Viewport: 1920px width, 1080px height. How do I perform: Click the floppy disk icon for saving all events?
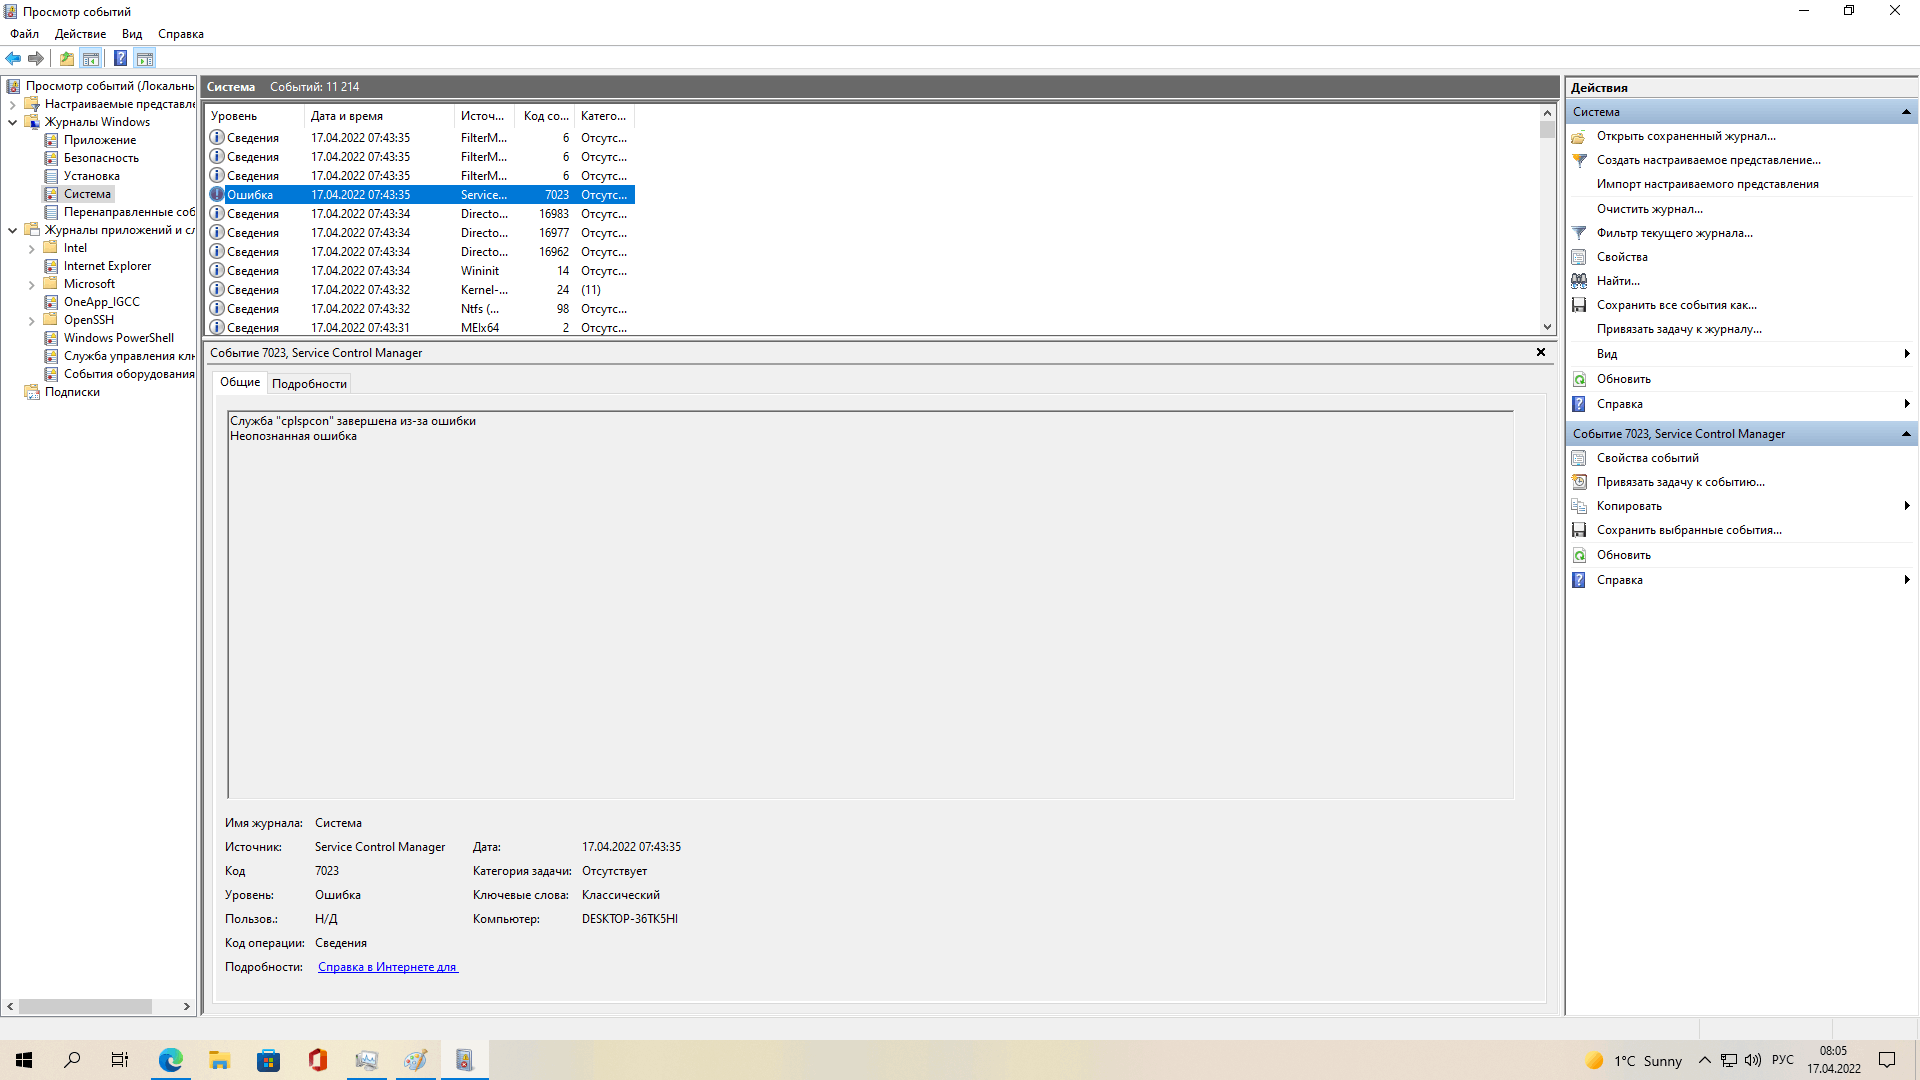[1579, 305]
